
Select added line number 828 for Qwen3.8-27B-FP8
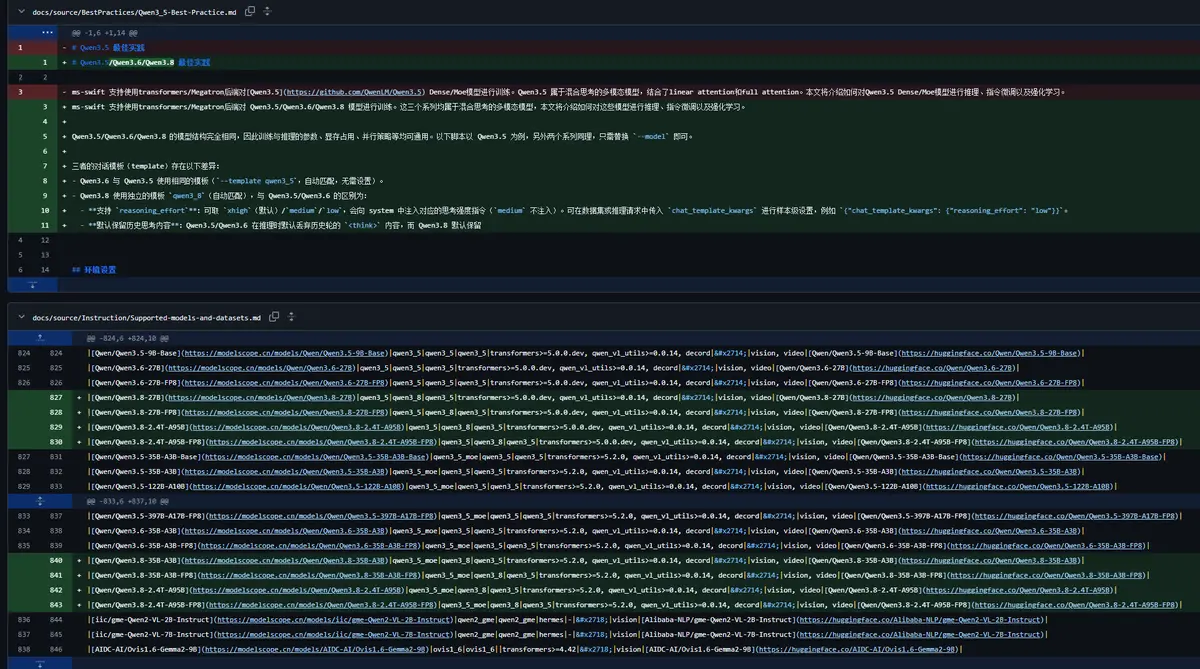point(54,412)
